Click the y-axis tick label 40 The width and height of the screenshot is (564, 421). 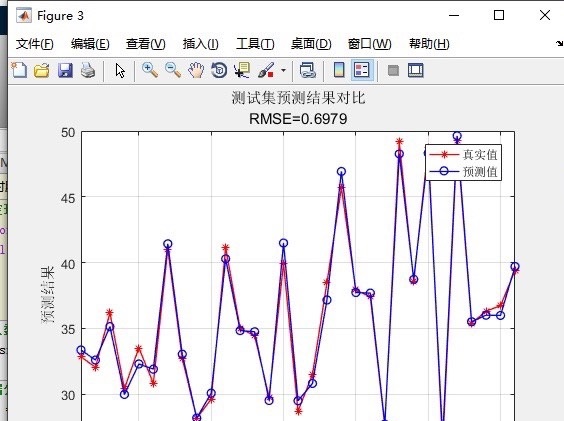pos(68,264)
